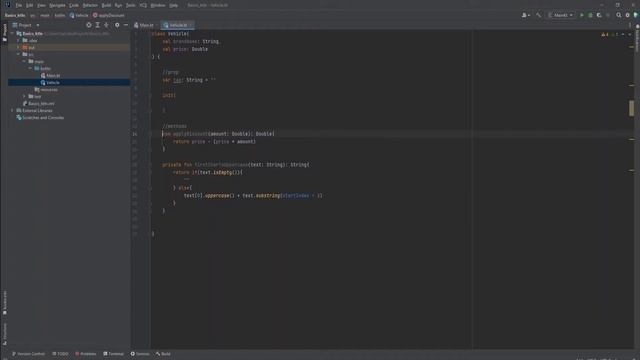Open the Refactor menu
This screenshot has width=640, height=360.
coord(90,5)
